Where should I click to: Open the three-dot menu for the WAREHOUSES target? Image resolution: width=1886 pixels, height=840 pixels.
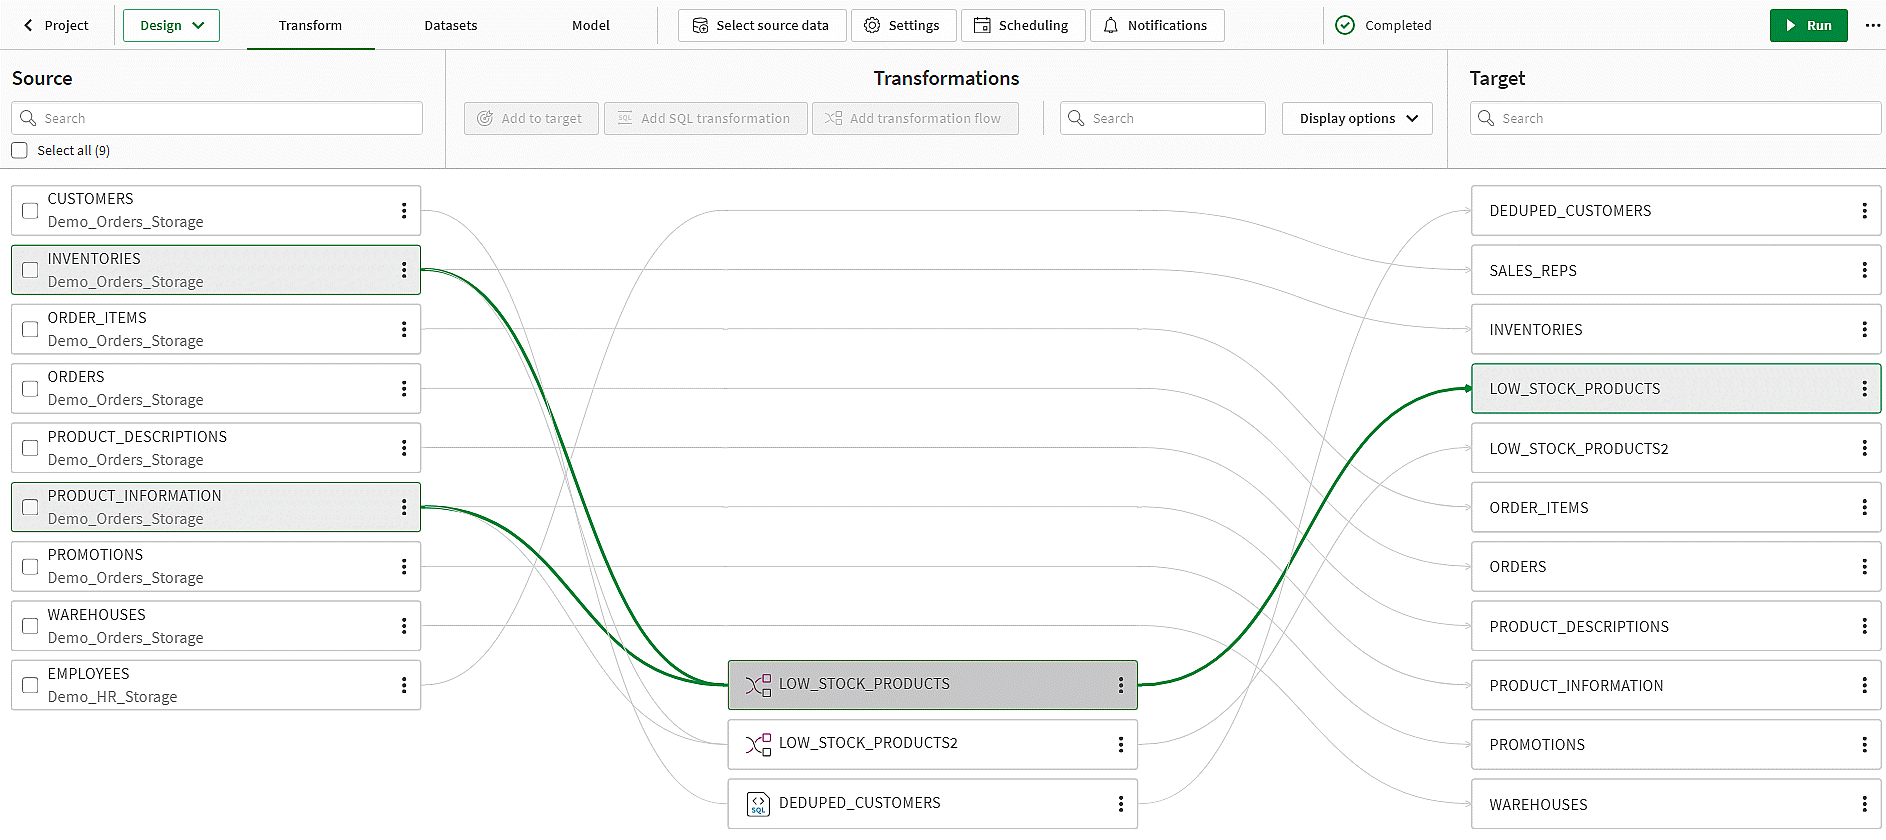[x=1864, y=804]
